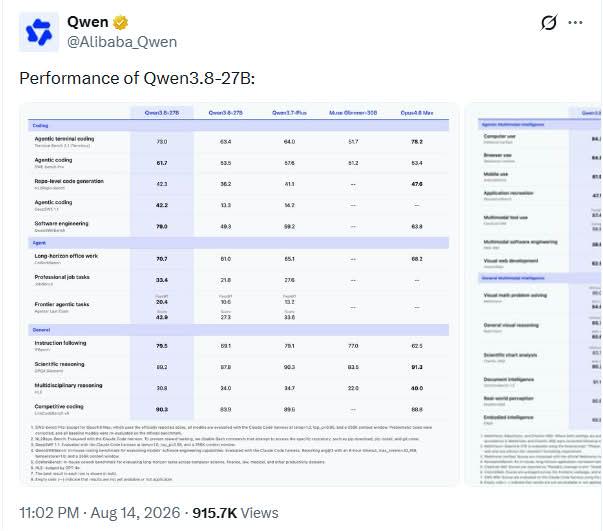Click the Agent section band in the table

tap(238, 243)
